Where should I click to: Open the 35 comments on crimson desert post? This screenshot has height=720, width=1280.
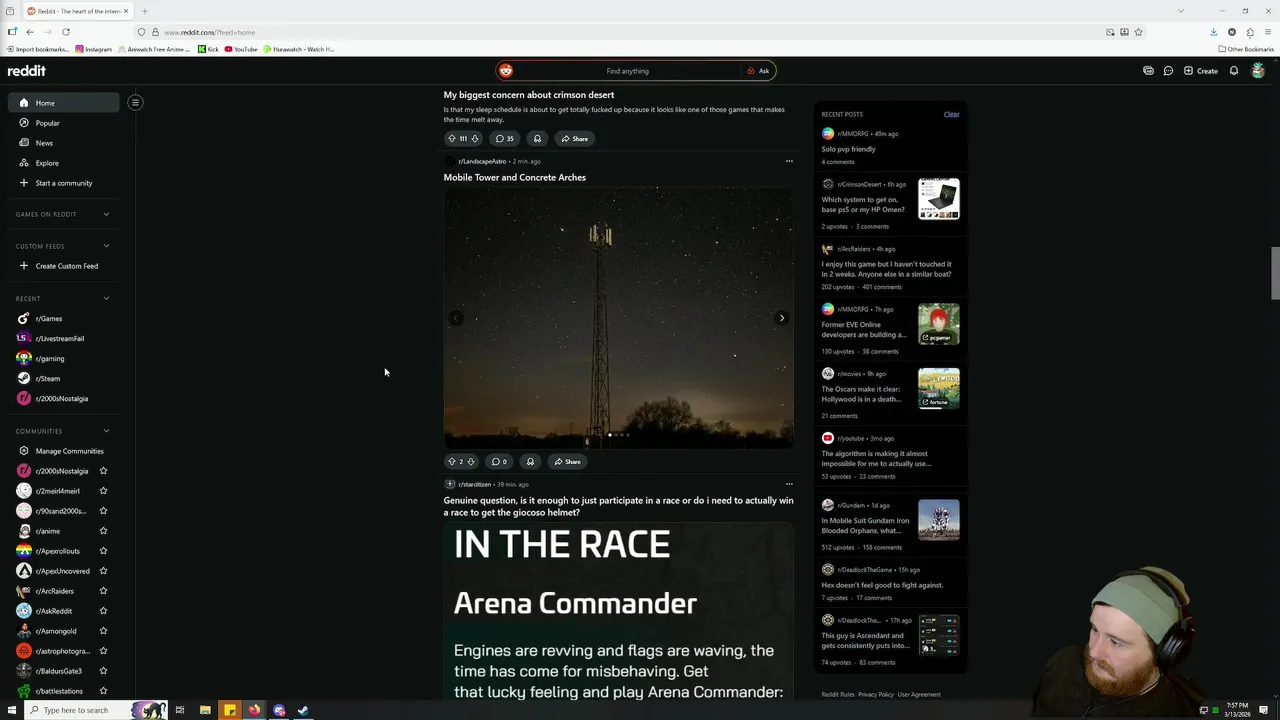pos(505,139)
